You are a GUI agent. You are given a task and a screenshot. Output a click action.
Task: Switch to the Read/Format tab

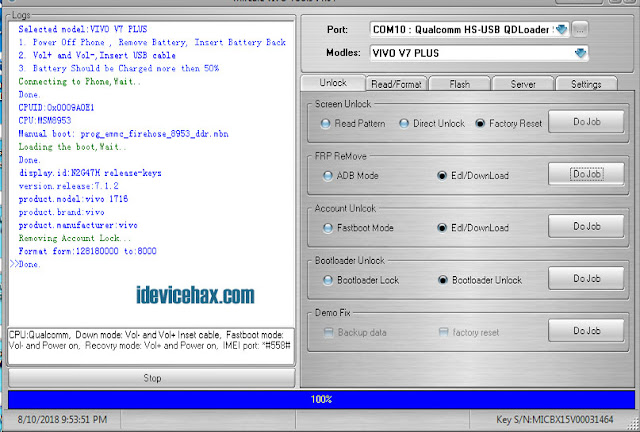(396, 84)
